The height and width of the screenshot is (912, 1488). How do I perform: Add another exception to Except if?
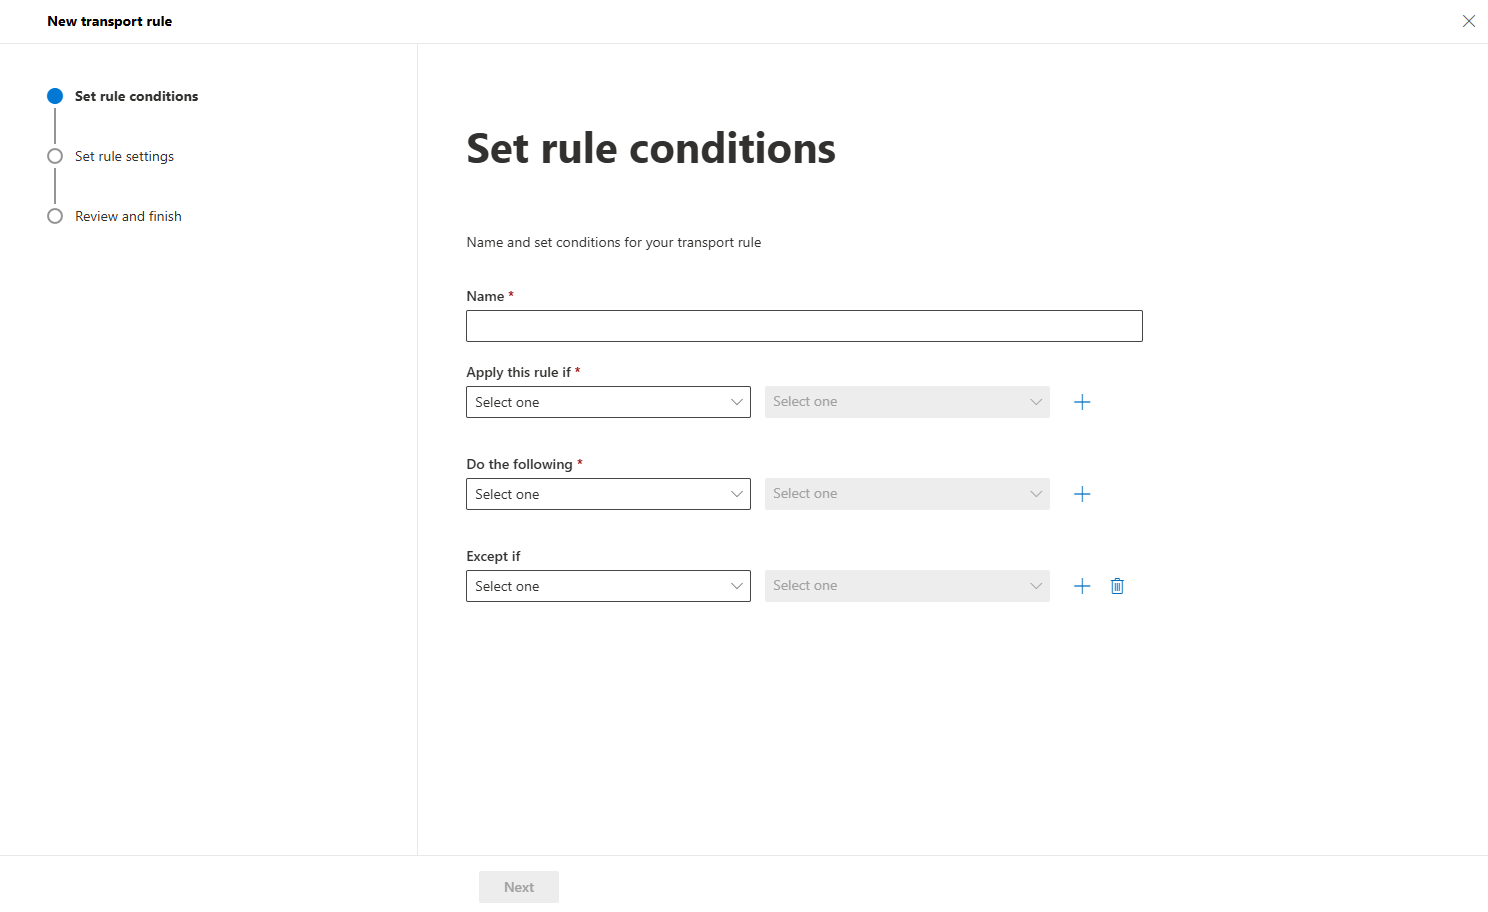click(1081, 585)
